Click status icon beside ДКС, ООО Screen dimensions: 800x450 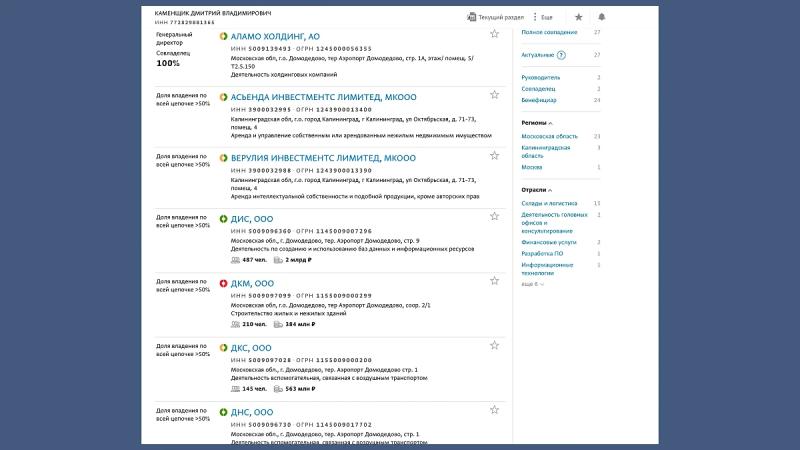point(223,348)
